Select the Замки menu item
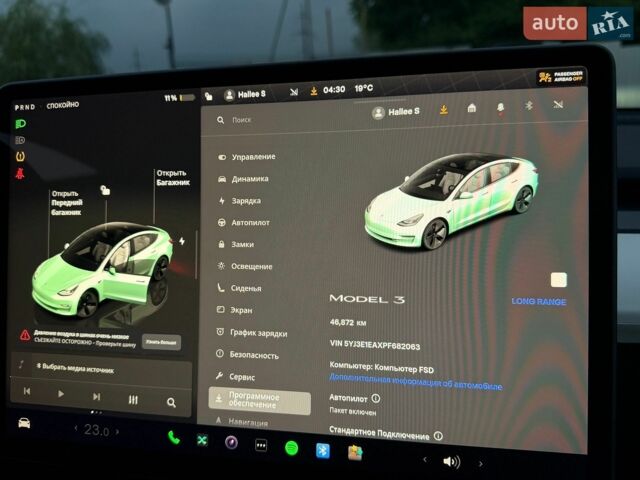 236,244
